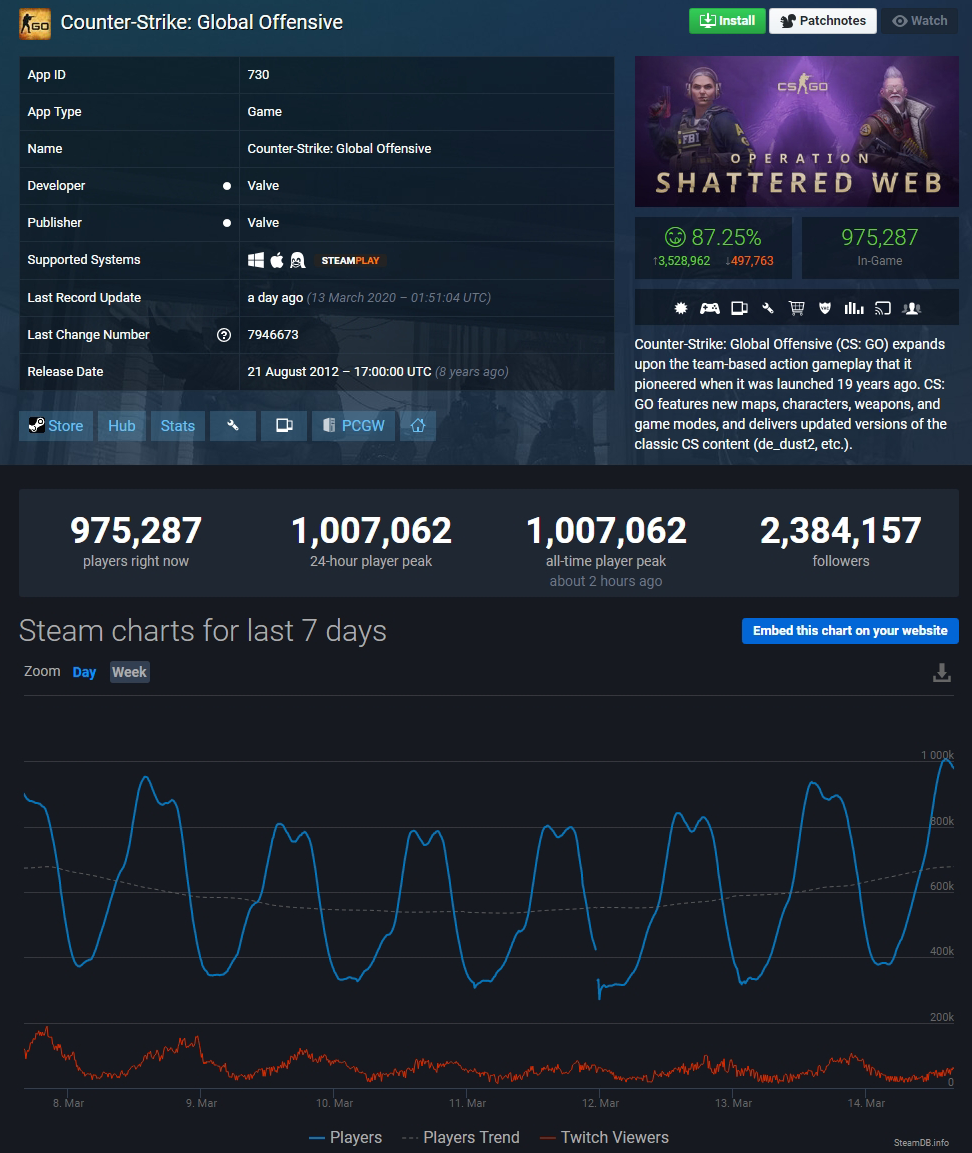Click the bar chart stats icon in the feature row

pyautogui.click(x=854, y=308)
